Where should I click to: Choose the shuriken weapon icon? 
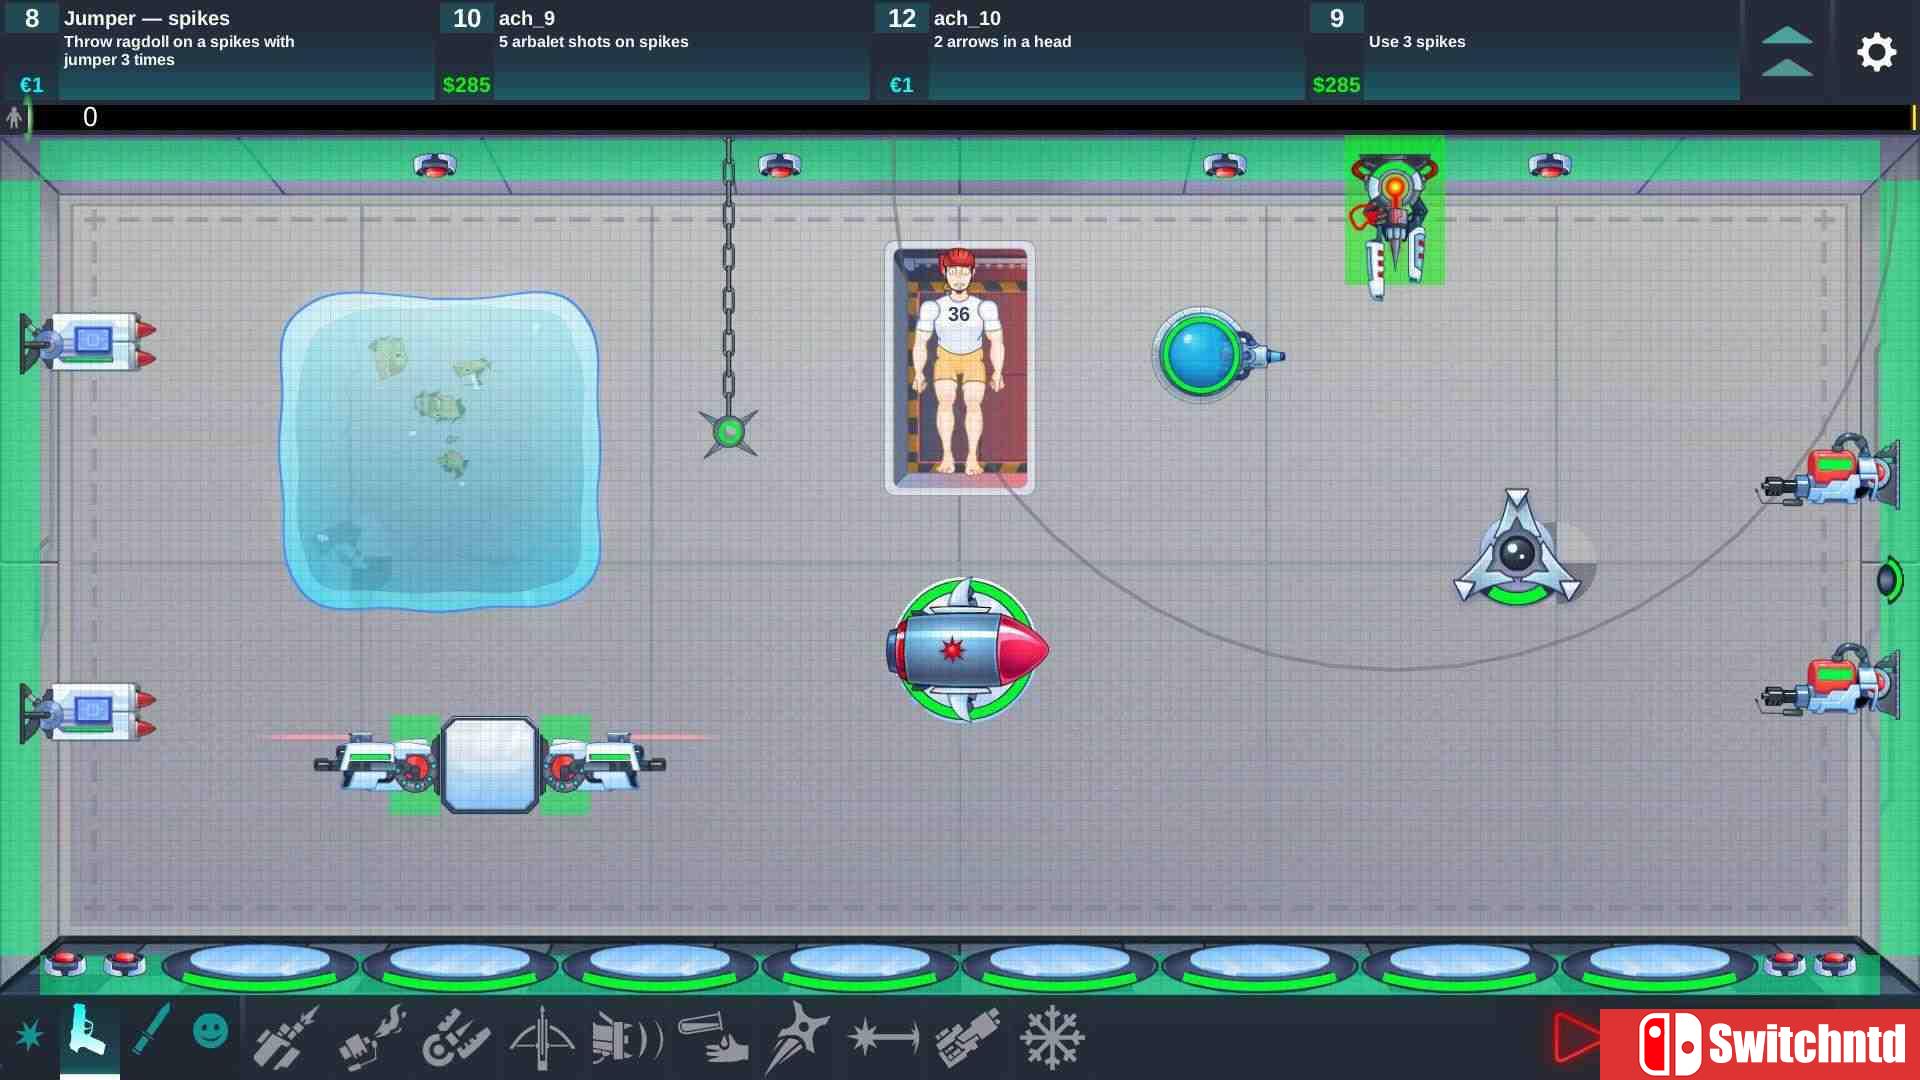[x=797, y=1037]
